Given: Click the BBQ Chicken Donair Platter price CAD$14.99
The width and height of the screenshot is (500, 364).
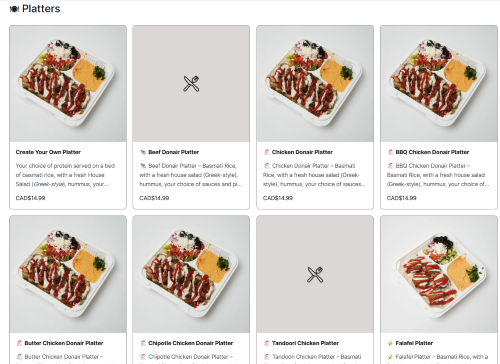Looking at the screenshot, I should point(401,198).
